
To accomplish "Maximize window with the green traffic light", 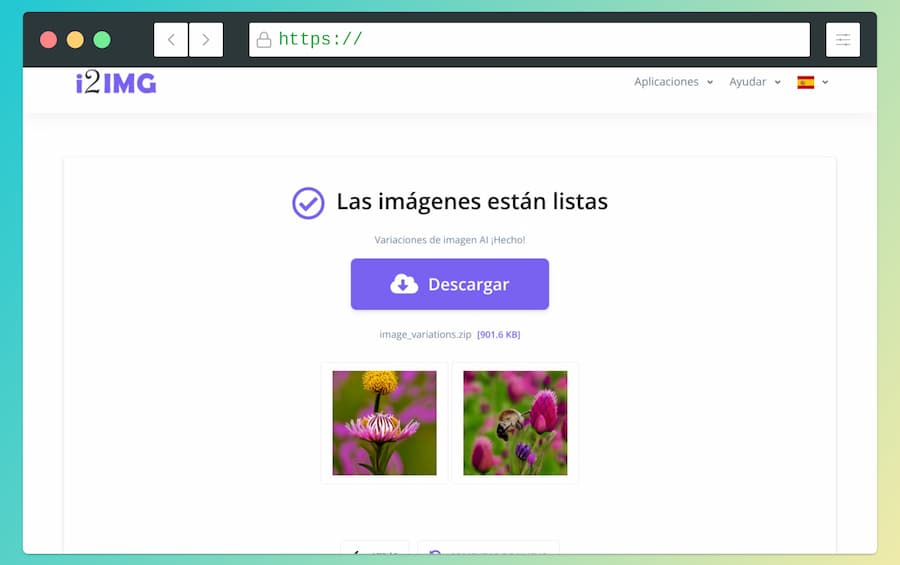I will (102, 40).
